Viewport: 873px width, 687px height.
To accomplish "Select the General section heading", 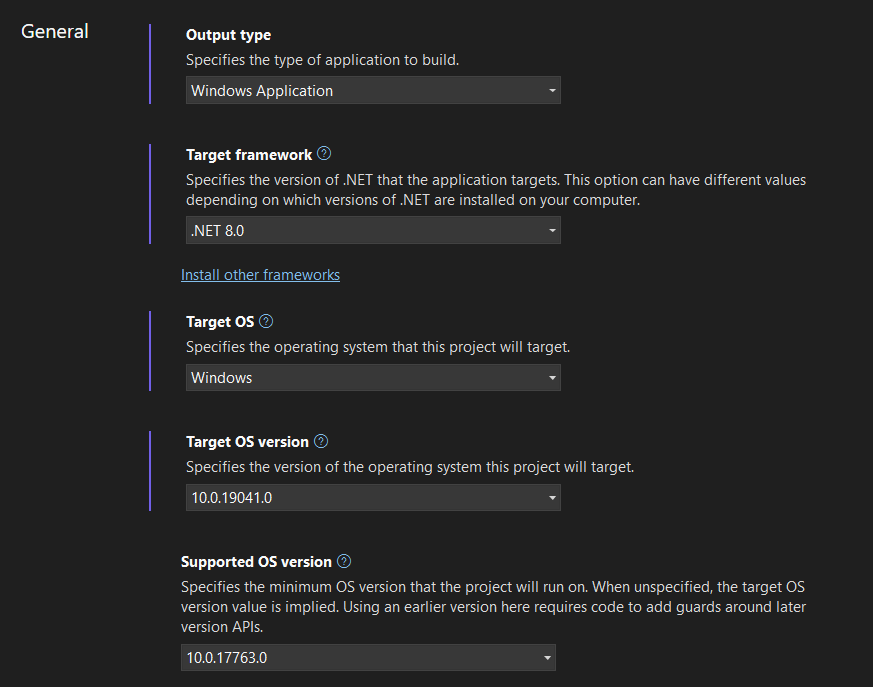I will pyautogui.click(x=55, y=32).
